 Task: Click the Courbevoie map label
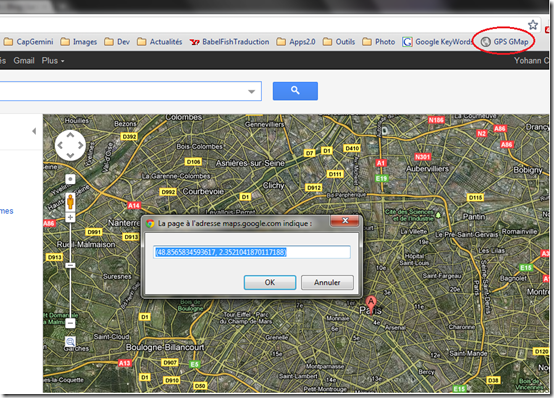pyautogui.click(x=203, y=192)
